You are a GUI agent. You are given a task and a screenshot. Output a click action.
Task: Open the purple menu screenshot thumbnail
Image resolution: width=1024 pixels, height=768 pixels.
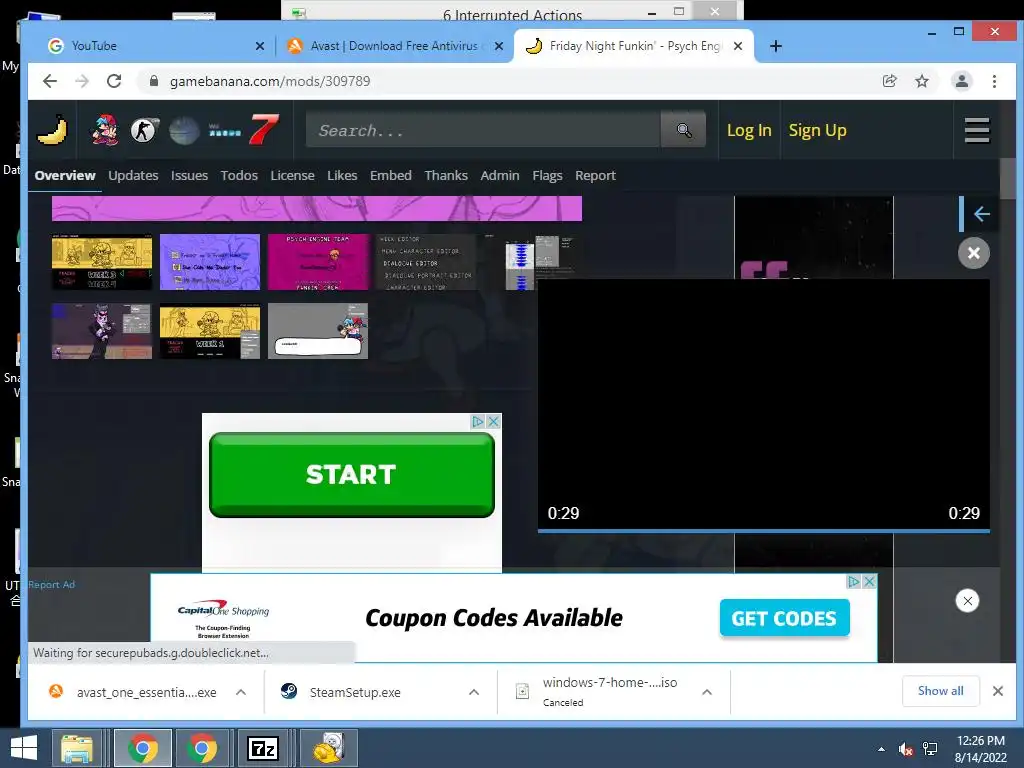coord(210,262)
